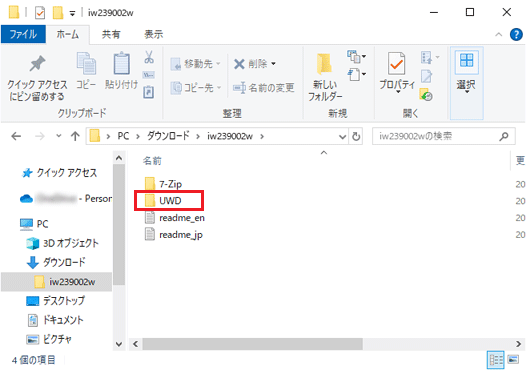The height and width of the screenshot is (370, 526).
Task: Switch to the View (表示) tab
Action: pos(153,34)
